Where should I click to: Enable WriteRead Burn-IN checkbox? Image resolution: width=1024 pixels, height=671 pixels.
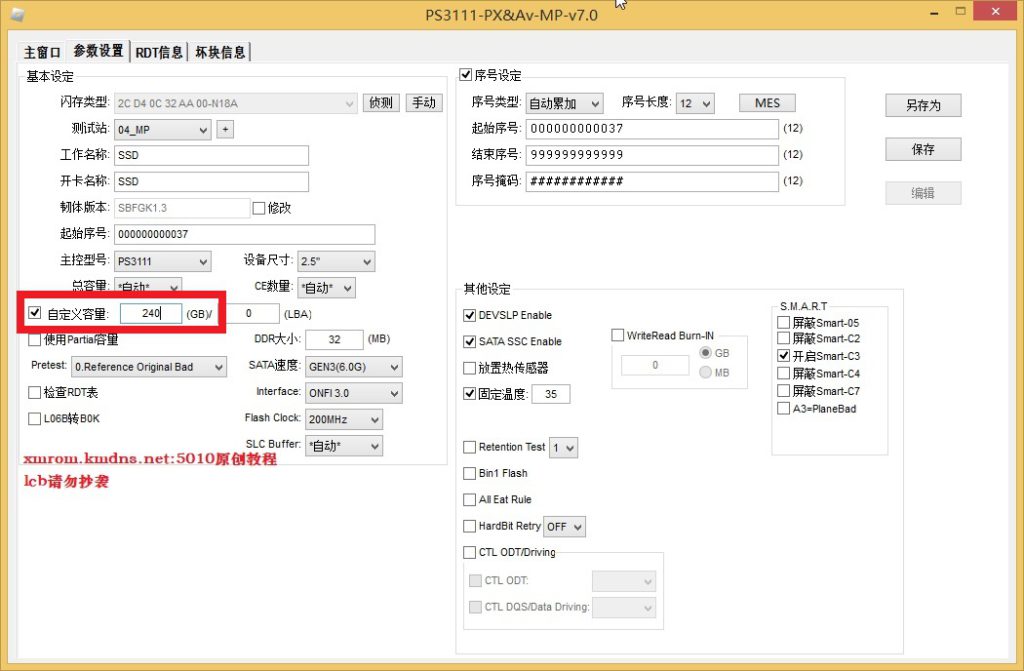coord(617,336)
